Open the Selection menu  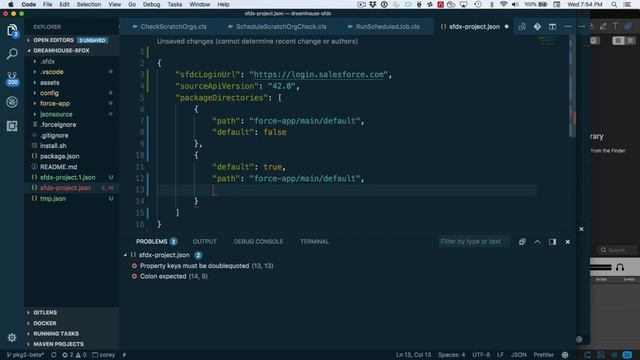tap(89, 4)
